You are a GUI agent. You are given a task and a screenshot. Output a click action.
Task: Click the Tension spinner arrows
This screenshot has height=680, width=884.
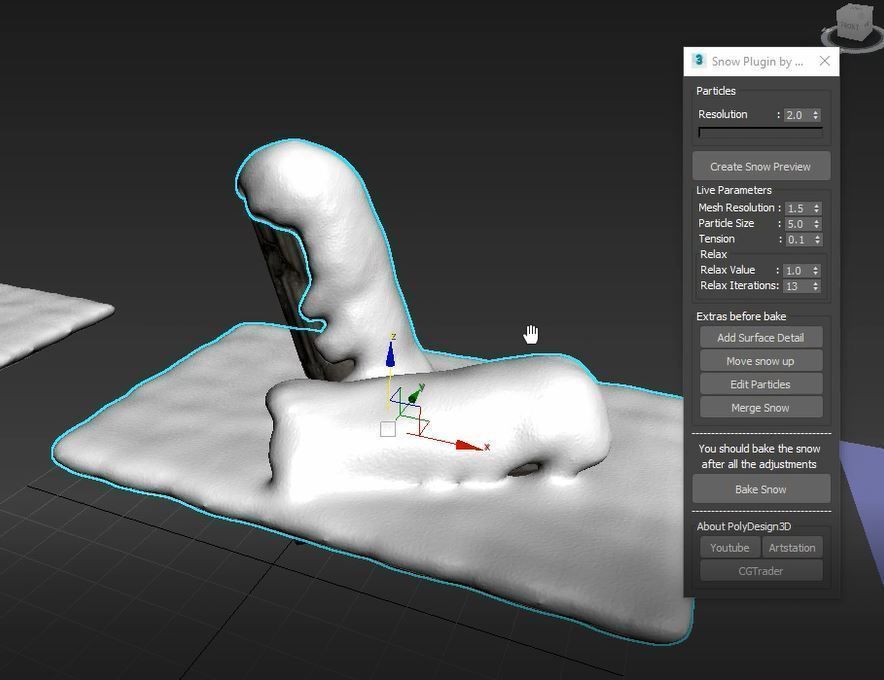(x=816, y=240)
